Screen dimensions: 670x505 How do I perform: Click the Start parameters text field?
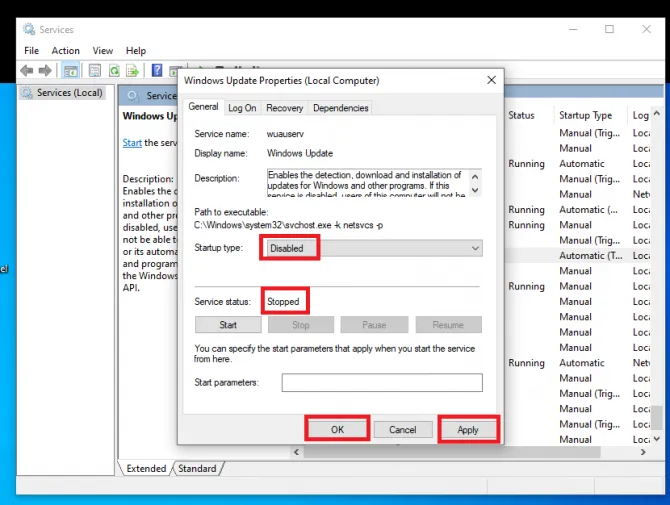pyautogui.click(x=381, y=383)
